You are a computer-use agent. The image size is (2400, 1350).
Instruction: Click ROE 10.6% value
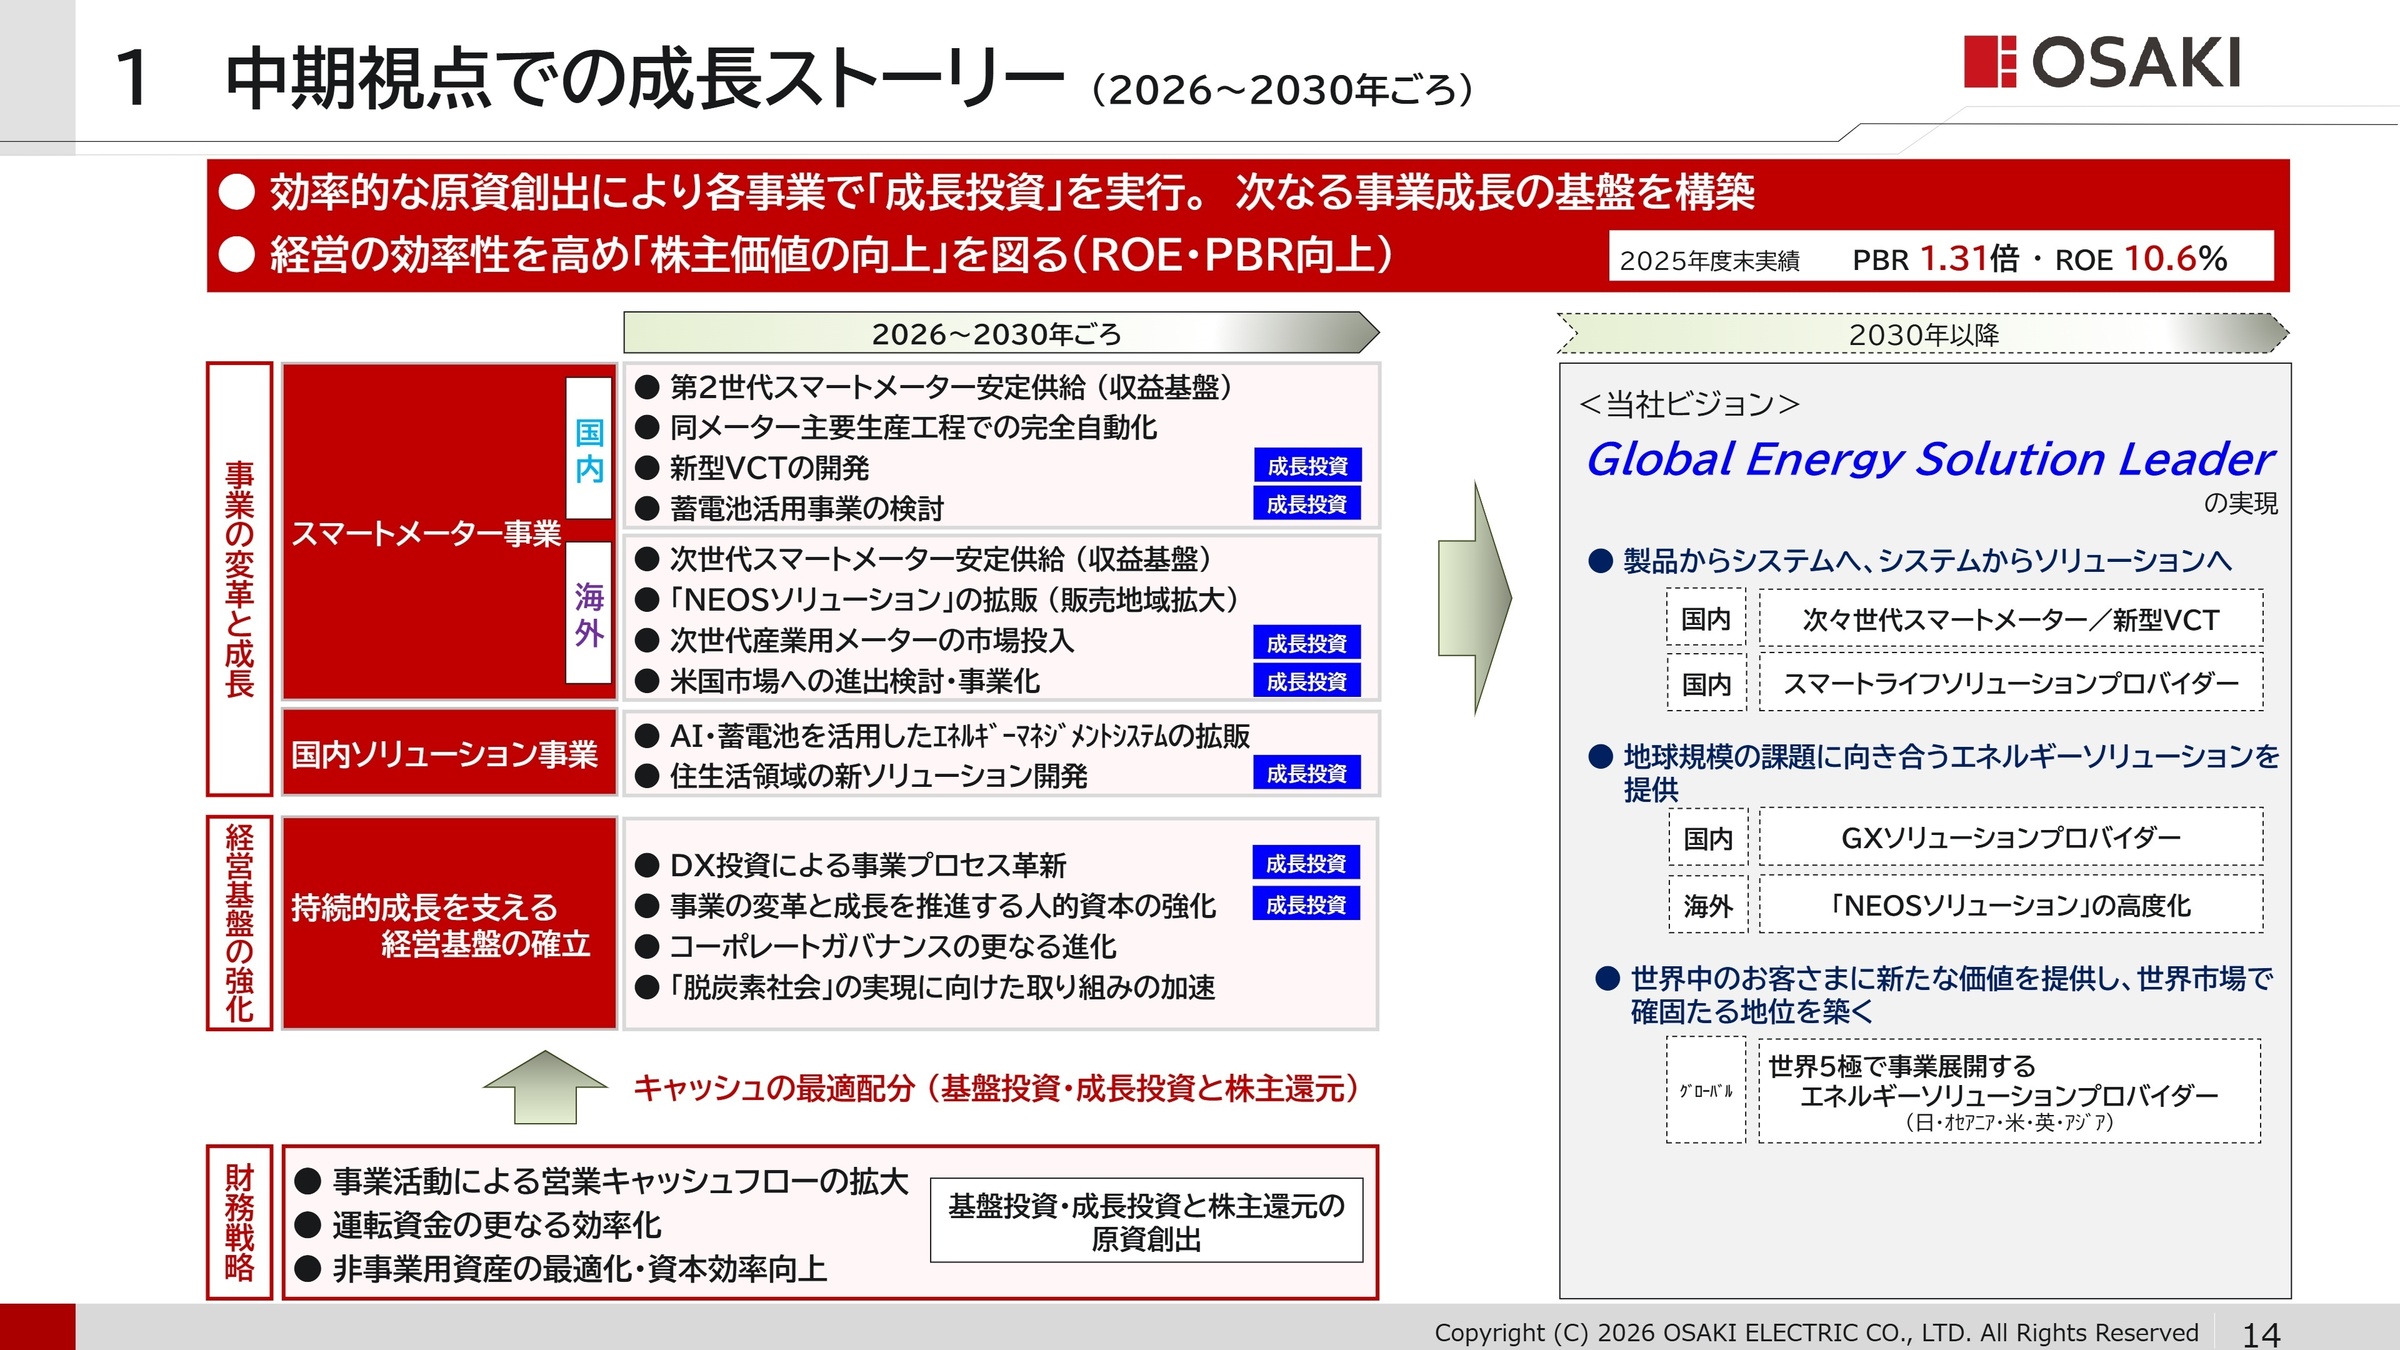click(2141, 259)
